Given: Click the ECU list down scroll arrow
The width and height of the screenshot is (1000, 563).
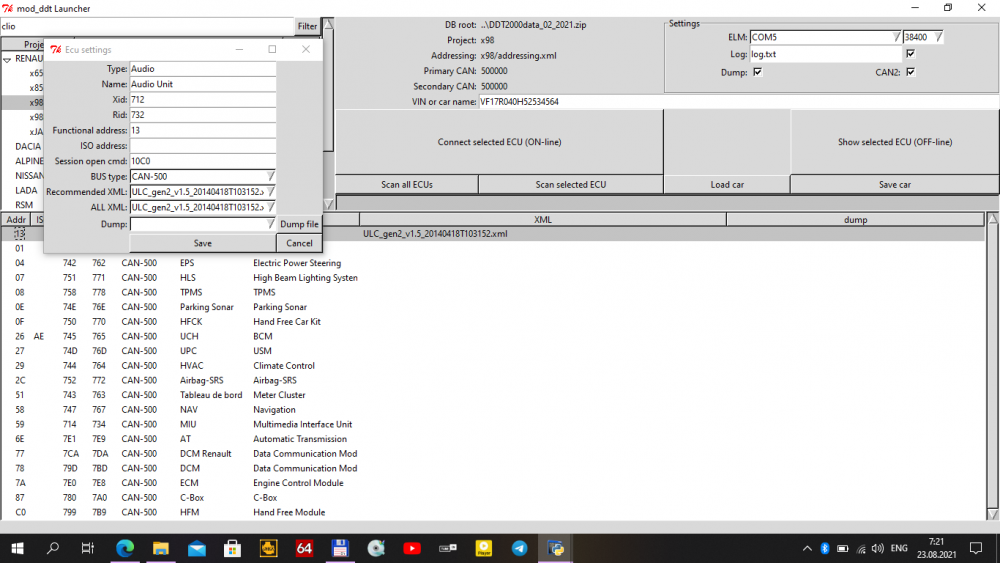Looking at the screenshot, I should 993,514.
